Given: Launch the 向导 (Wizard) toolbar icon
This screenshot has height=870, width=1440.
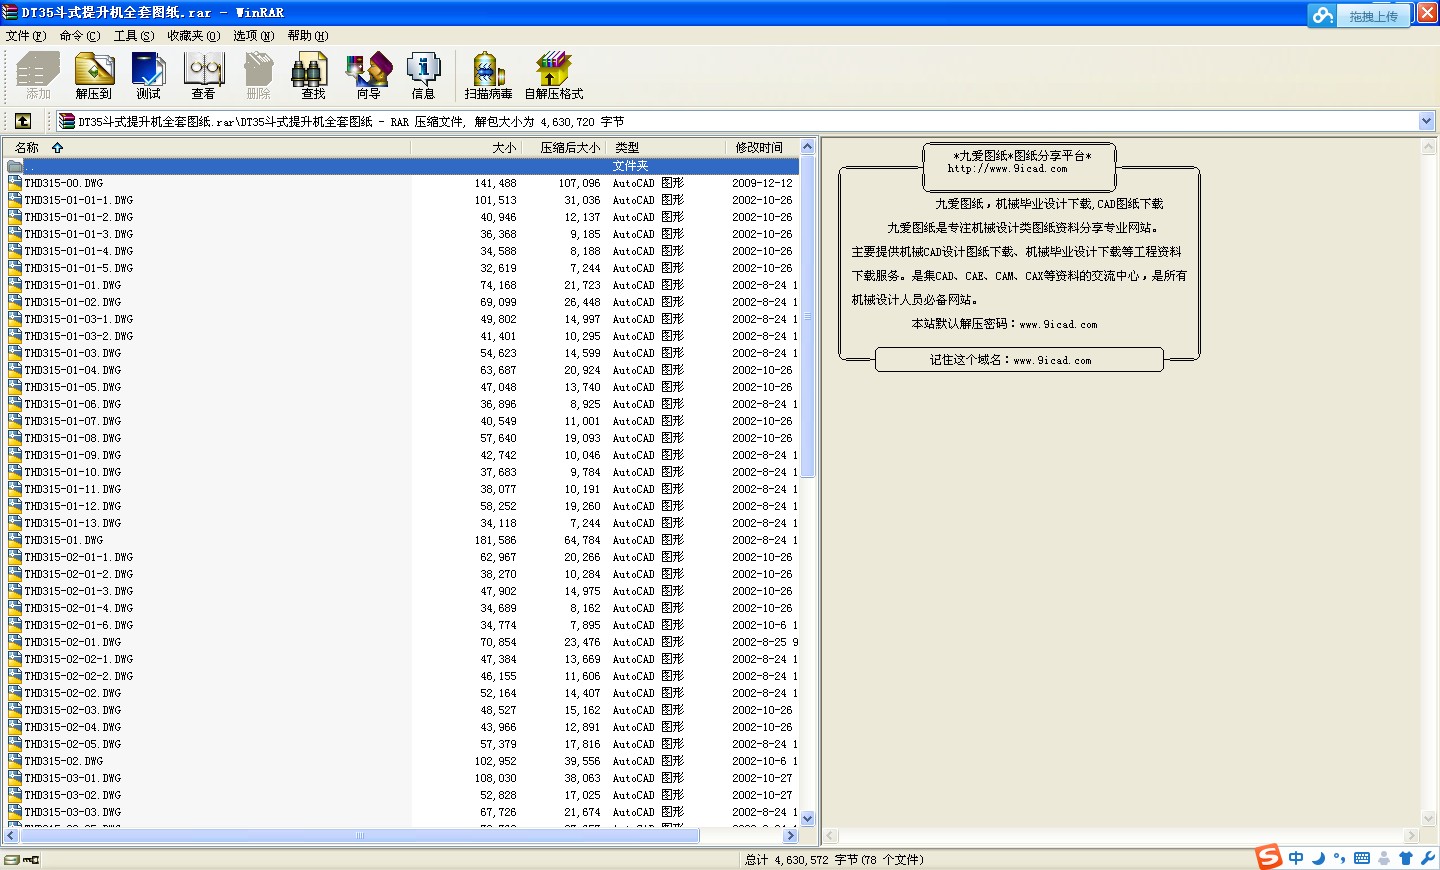Looking at the screenshot, I should point(368,75).
